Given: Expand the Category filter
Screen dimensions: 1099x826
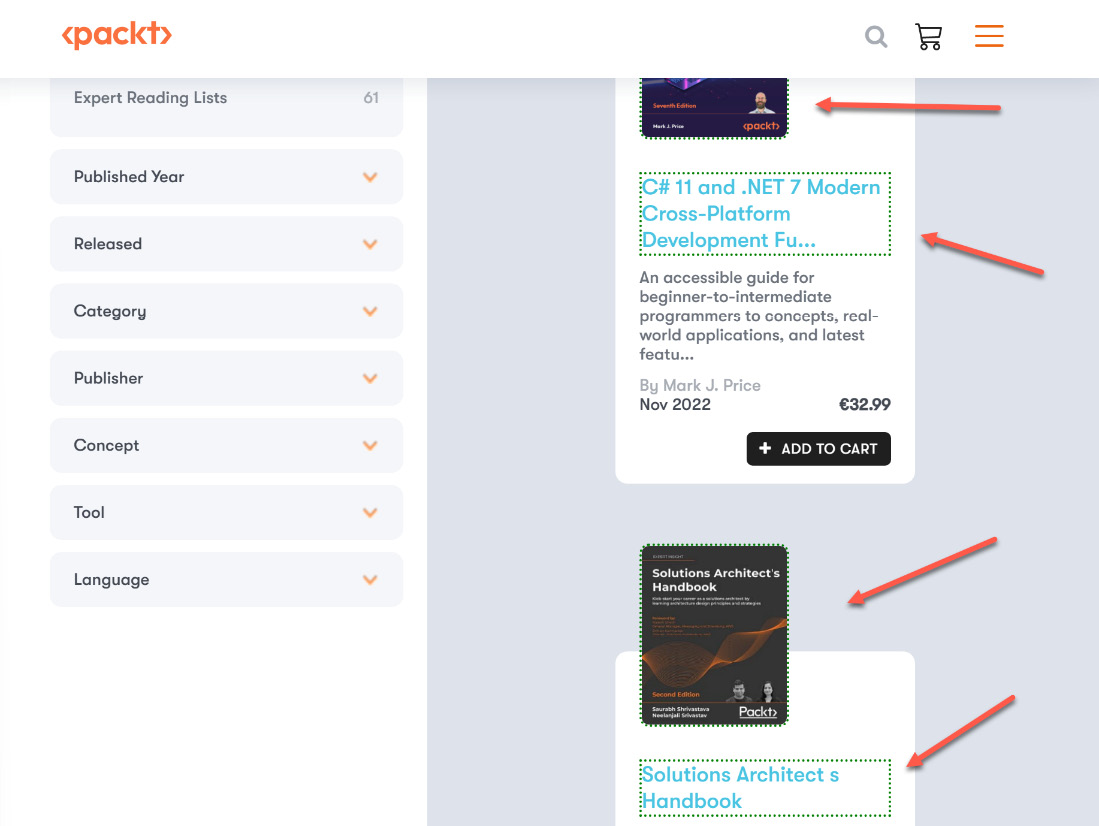Looking at the screenshot, I should (226, 311).
